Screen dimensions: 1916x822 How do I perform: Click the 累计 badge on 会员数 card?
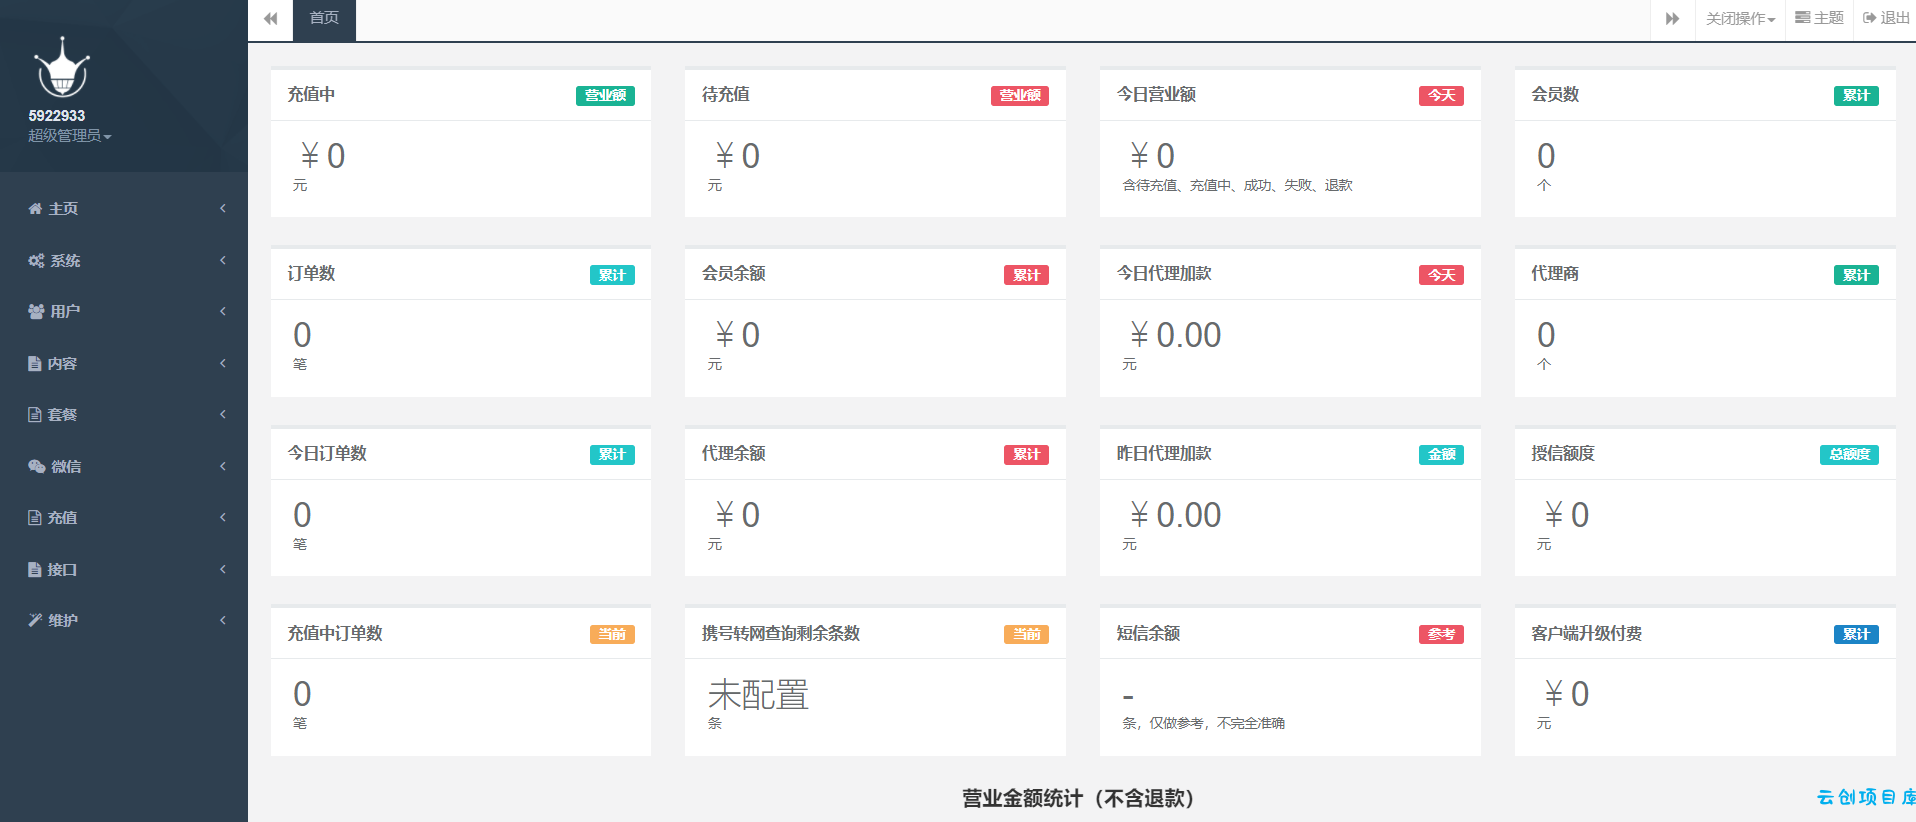point(1856,96)
